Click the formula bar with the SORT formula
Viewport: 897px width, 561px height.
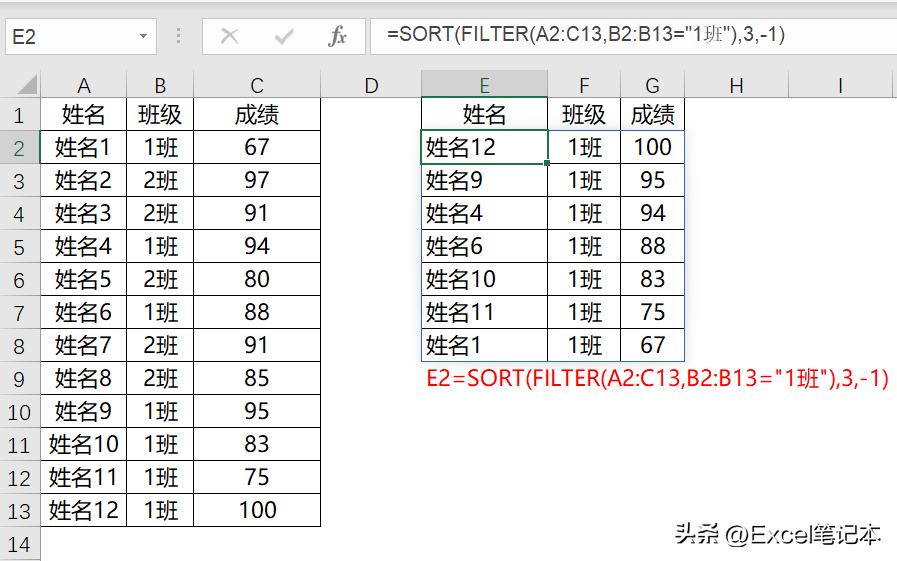(x=633, y=36)
